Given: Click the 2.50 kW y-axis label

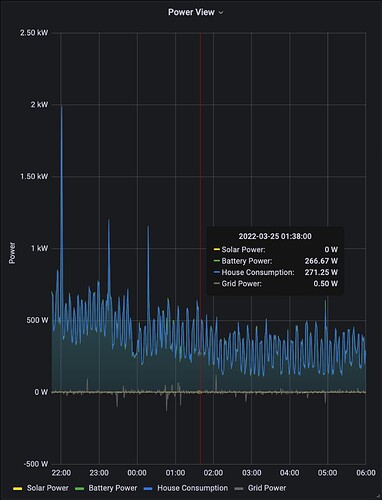Looking at the screenshot, I should tap(34, 33).
